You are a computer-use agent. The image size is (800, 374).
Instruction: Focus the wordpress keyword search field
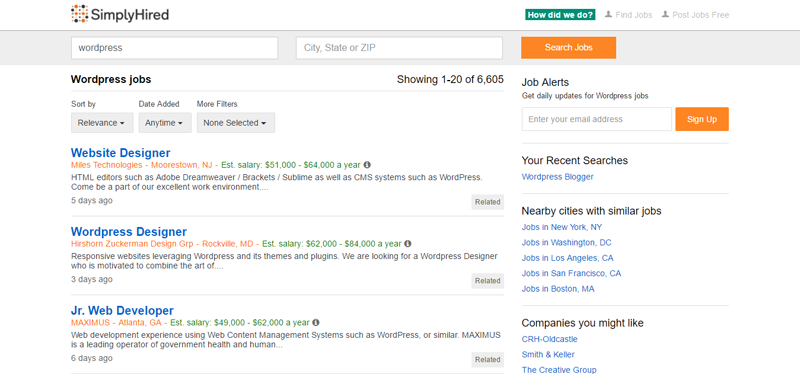coord(174,48)
